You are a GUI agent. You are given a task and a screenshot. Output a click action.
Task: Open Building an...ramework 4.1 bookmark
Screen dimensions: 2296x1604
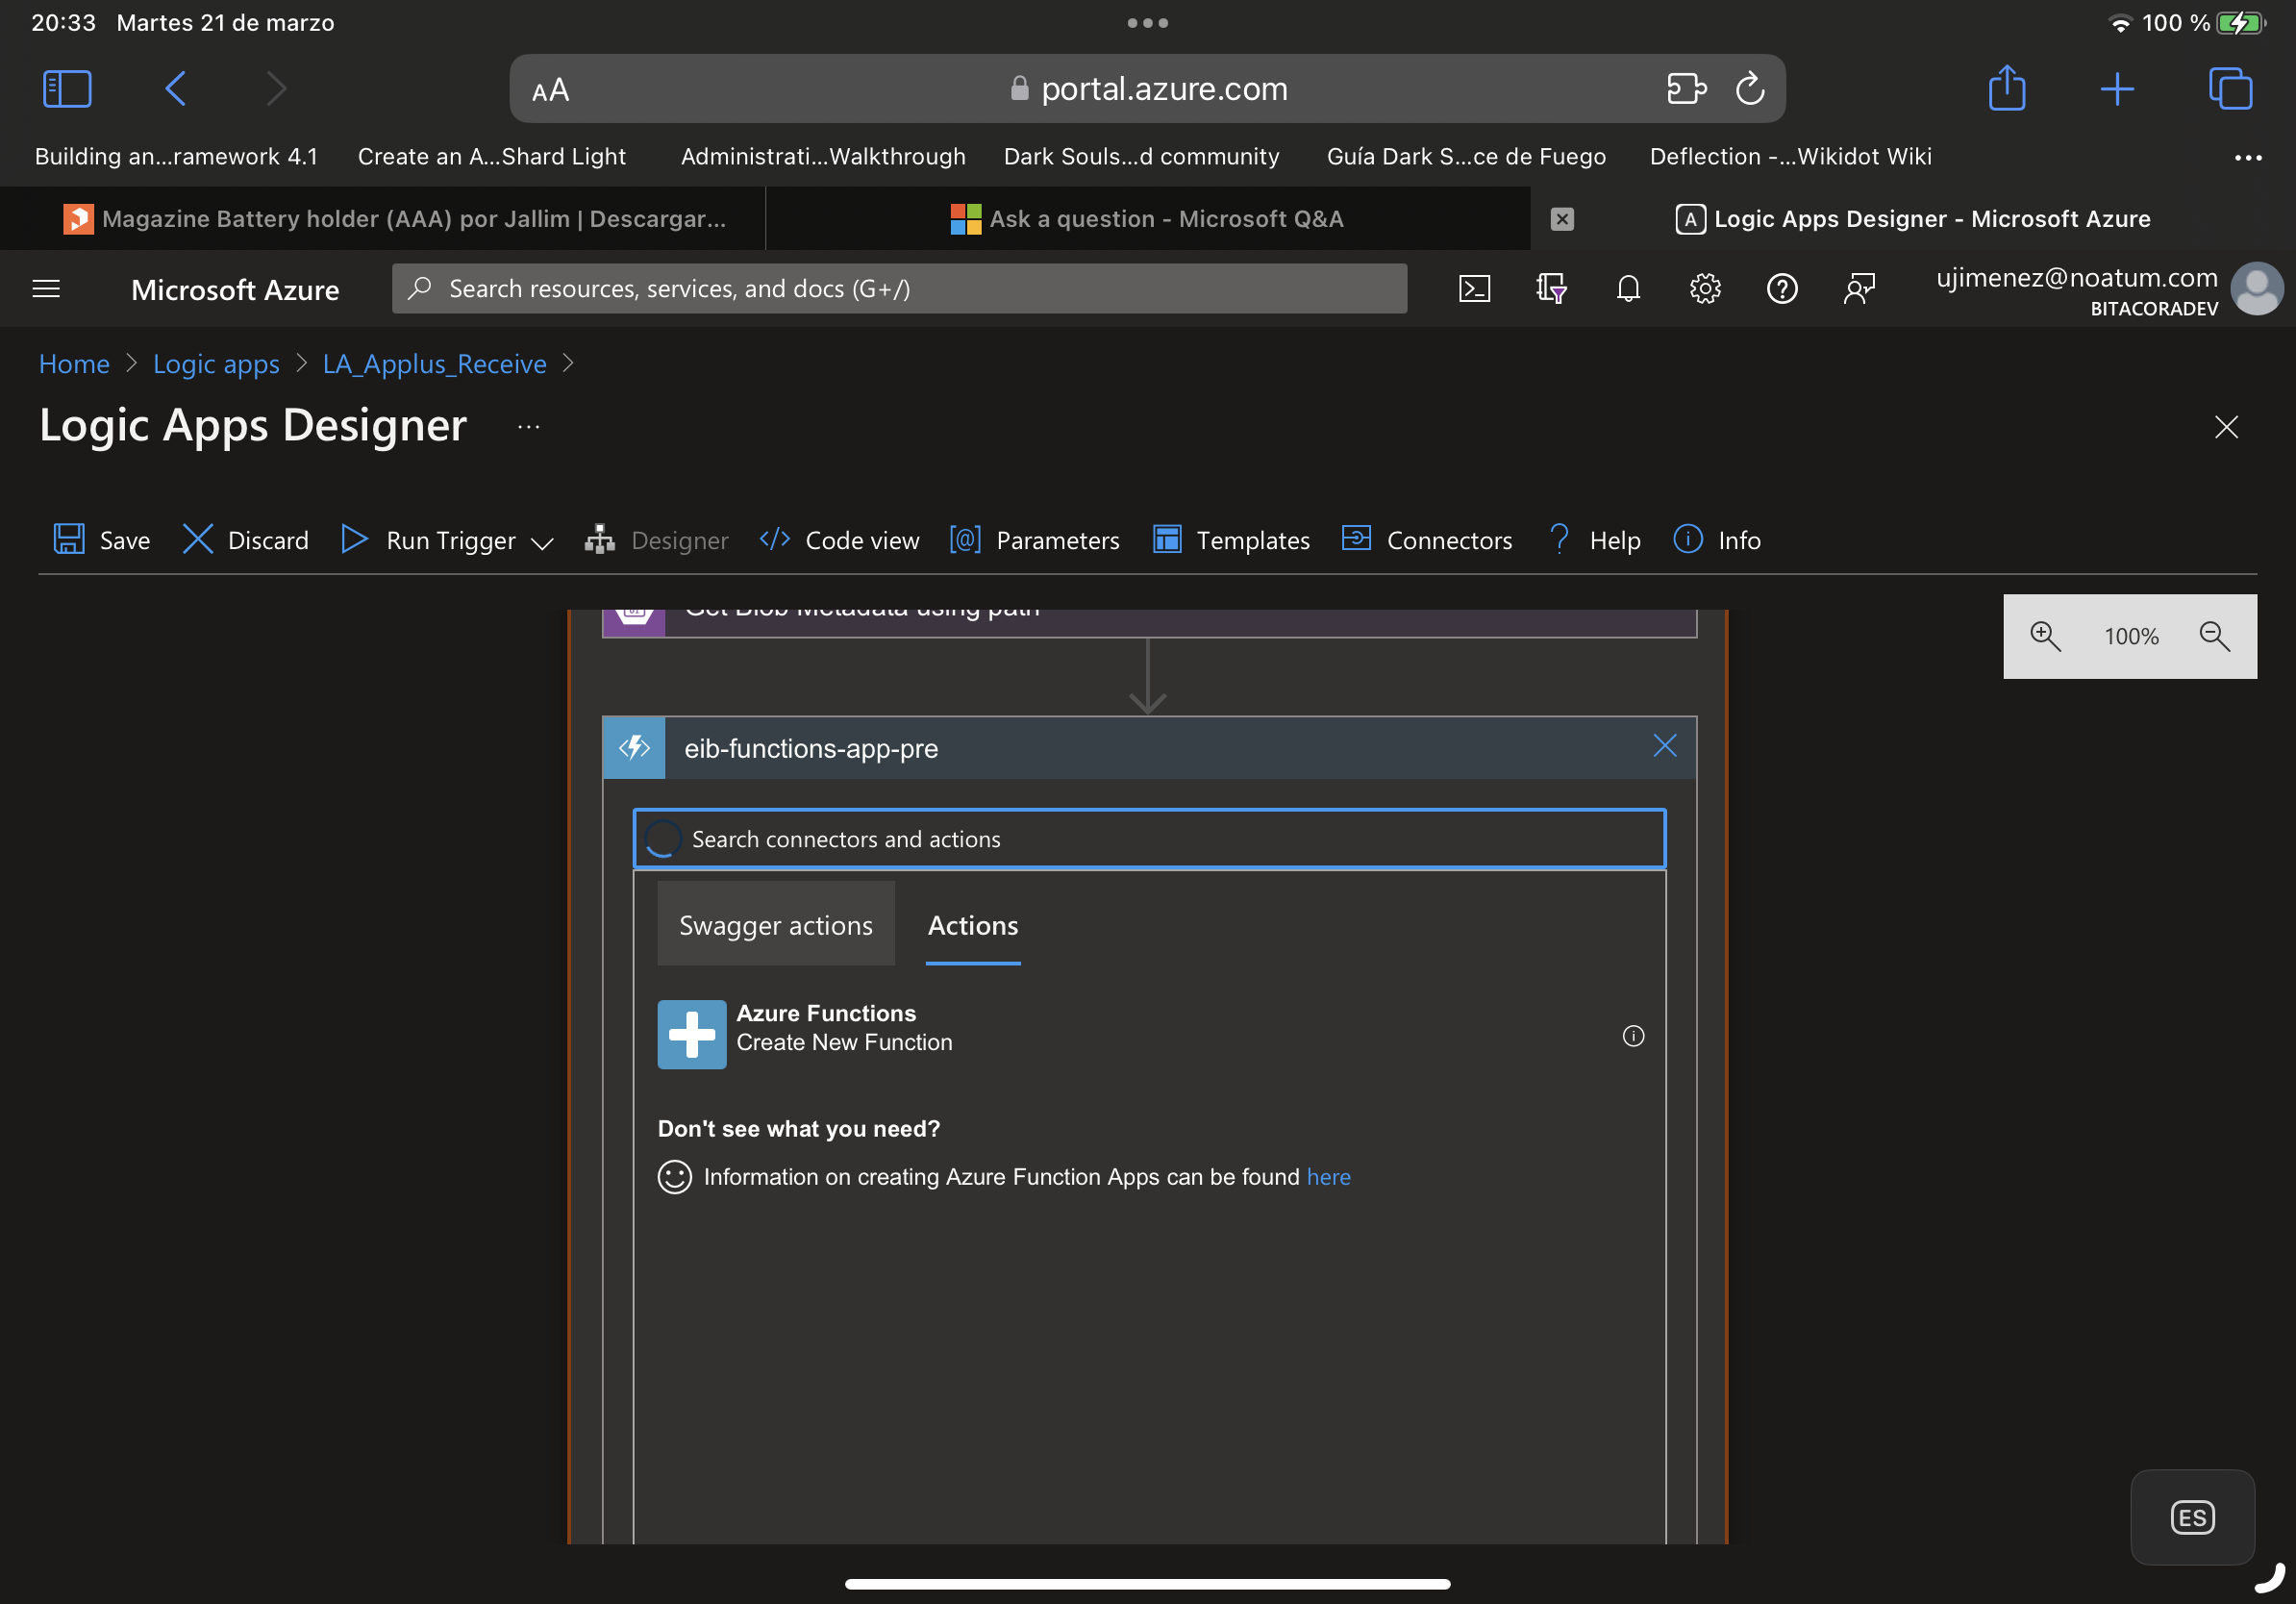(176, 157)
